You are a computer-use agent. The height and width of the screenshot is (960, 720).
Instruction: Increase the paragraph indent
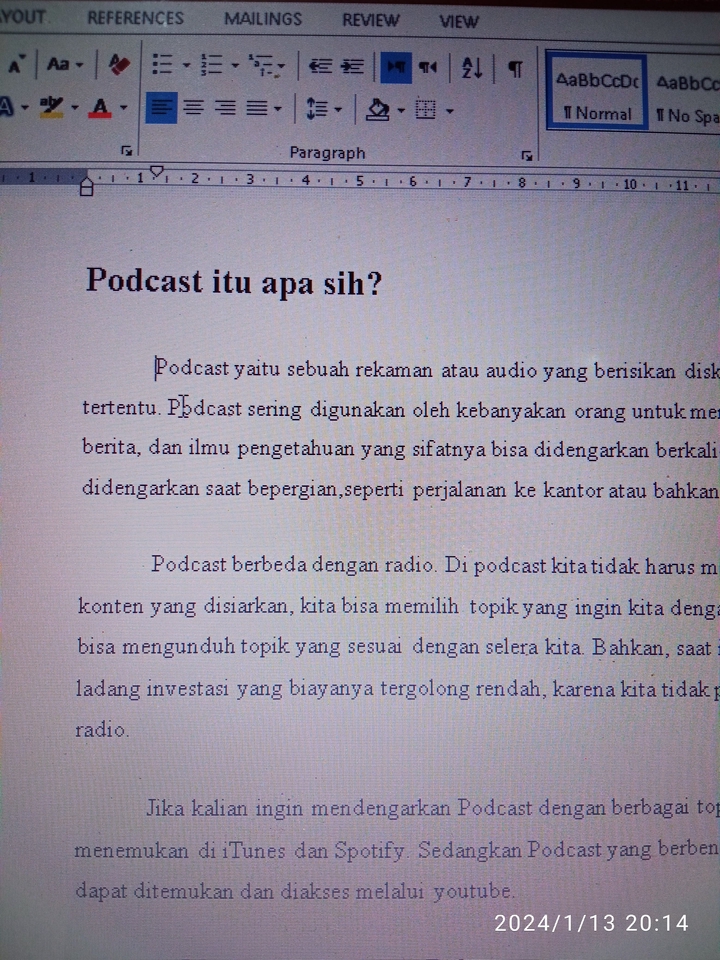352,66
